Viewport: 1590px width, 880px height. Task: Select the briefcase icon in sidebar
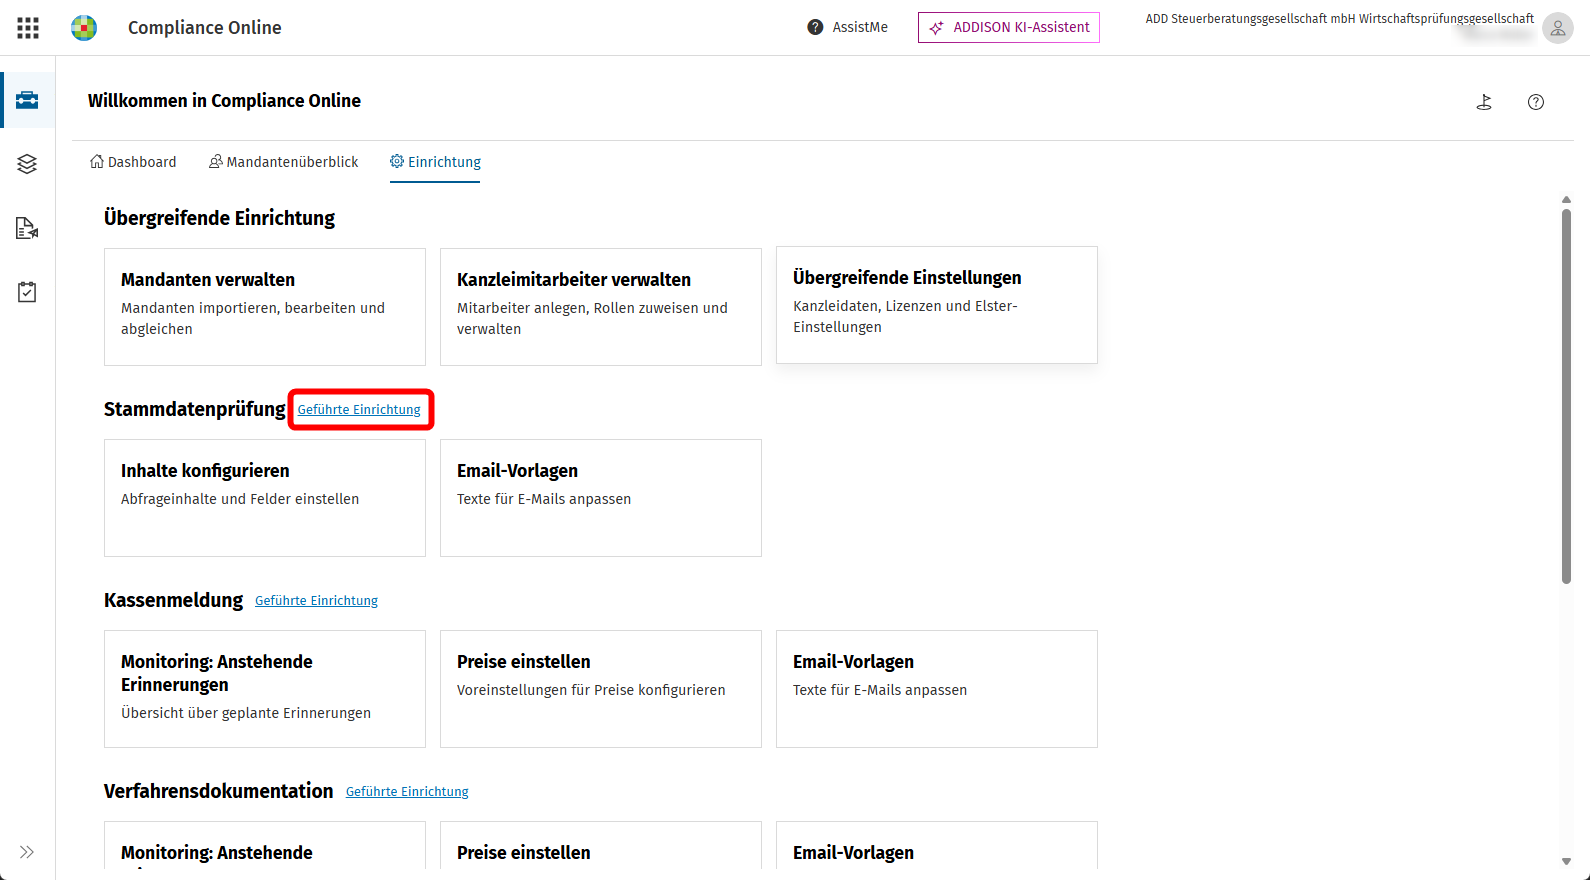[27, 100]
